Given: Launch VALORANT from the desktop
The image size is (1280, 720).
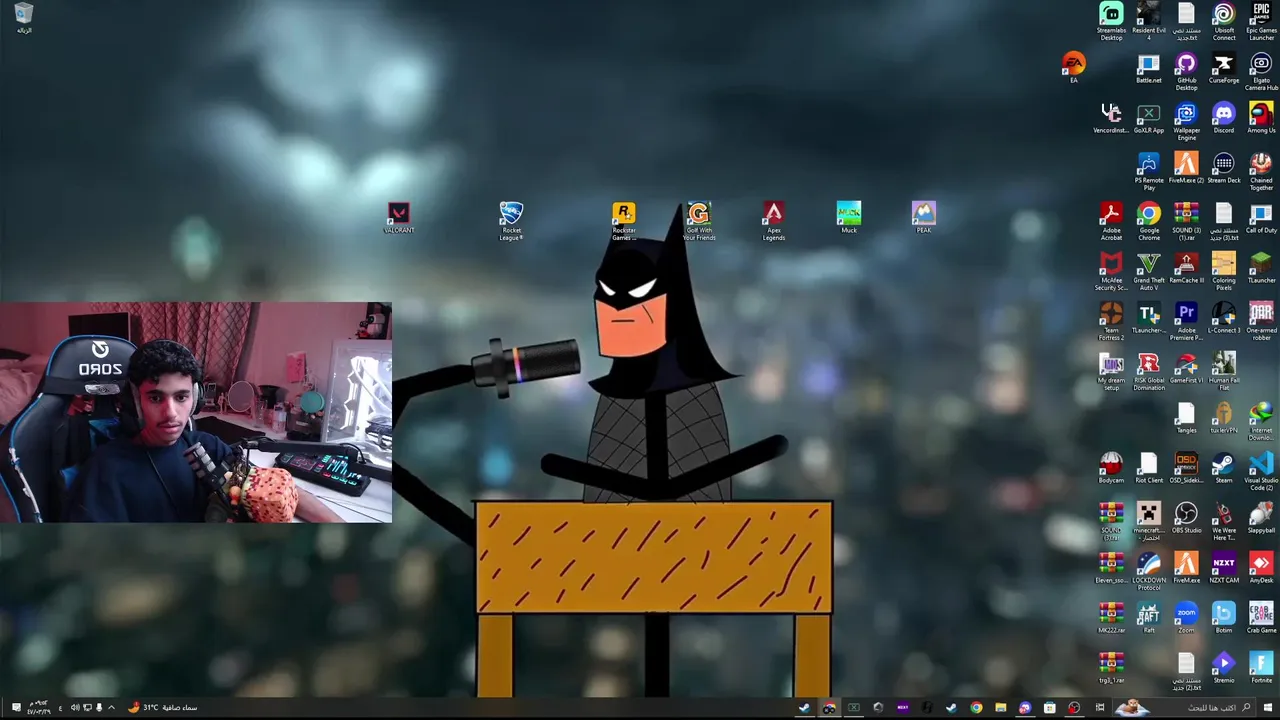Looking at the screenshot, I should click(x=399, y=218).
